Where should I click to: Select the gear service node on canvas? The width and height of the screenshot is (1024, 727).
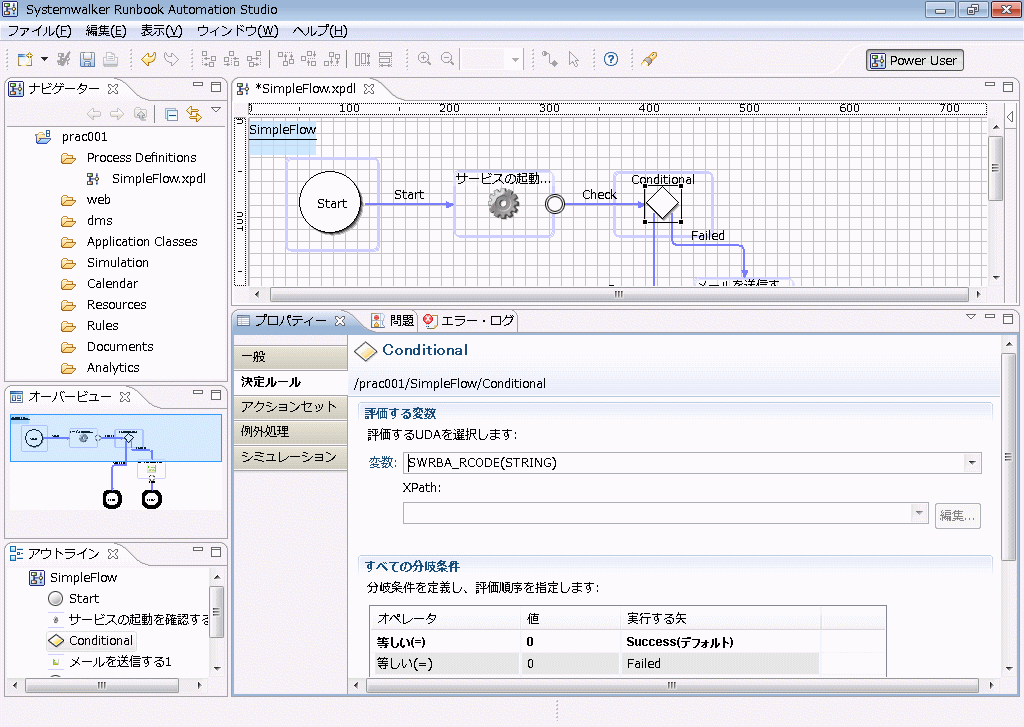click(504, 204)
